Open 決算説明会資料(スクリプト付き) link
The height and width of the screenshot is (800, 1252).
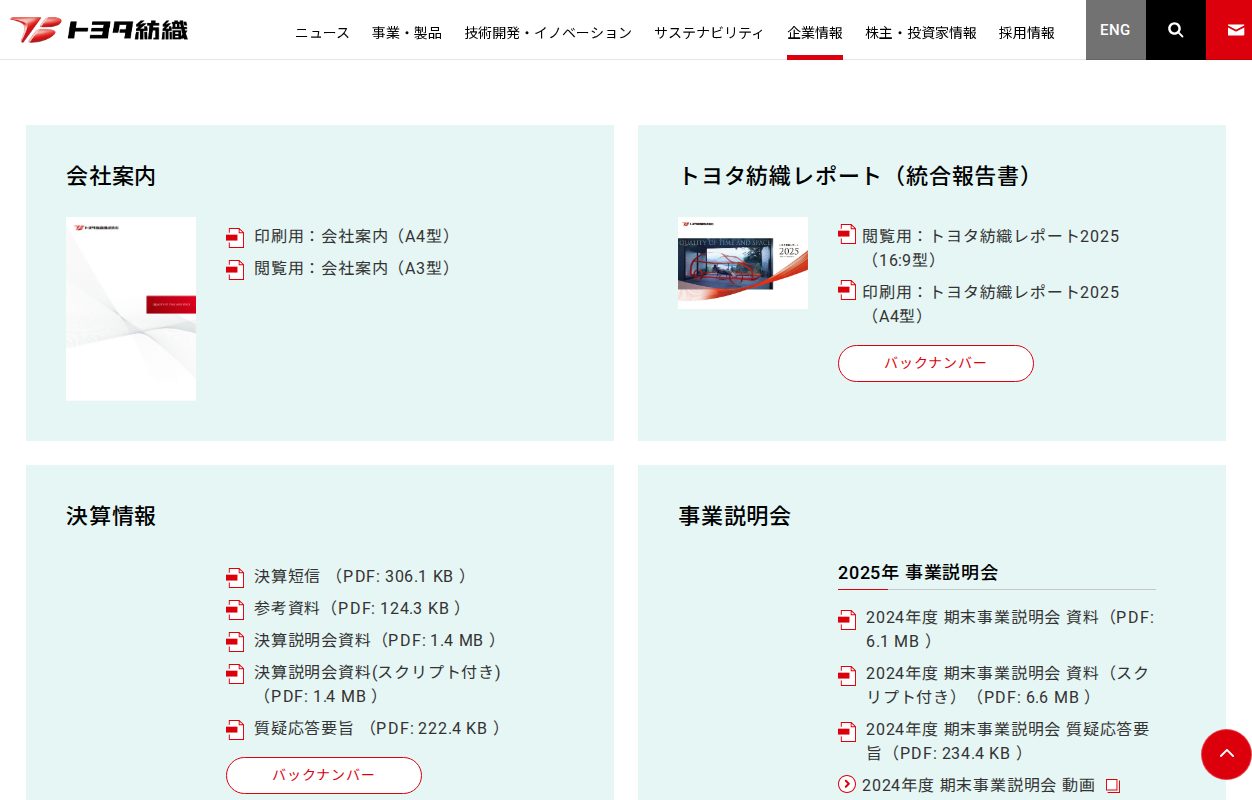pos(378,685)
